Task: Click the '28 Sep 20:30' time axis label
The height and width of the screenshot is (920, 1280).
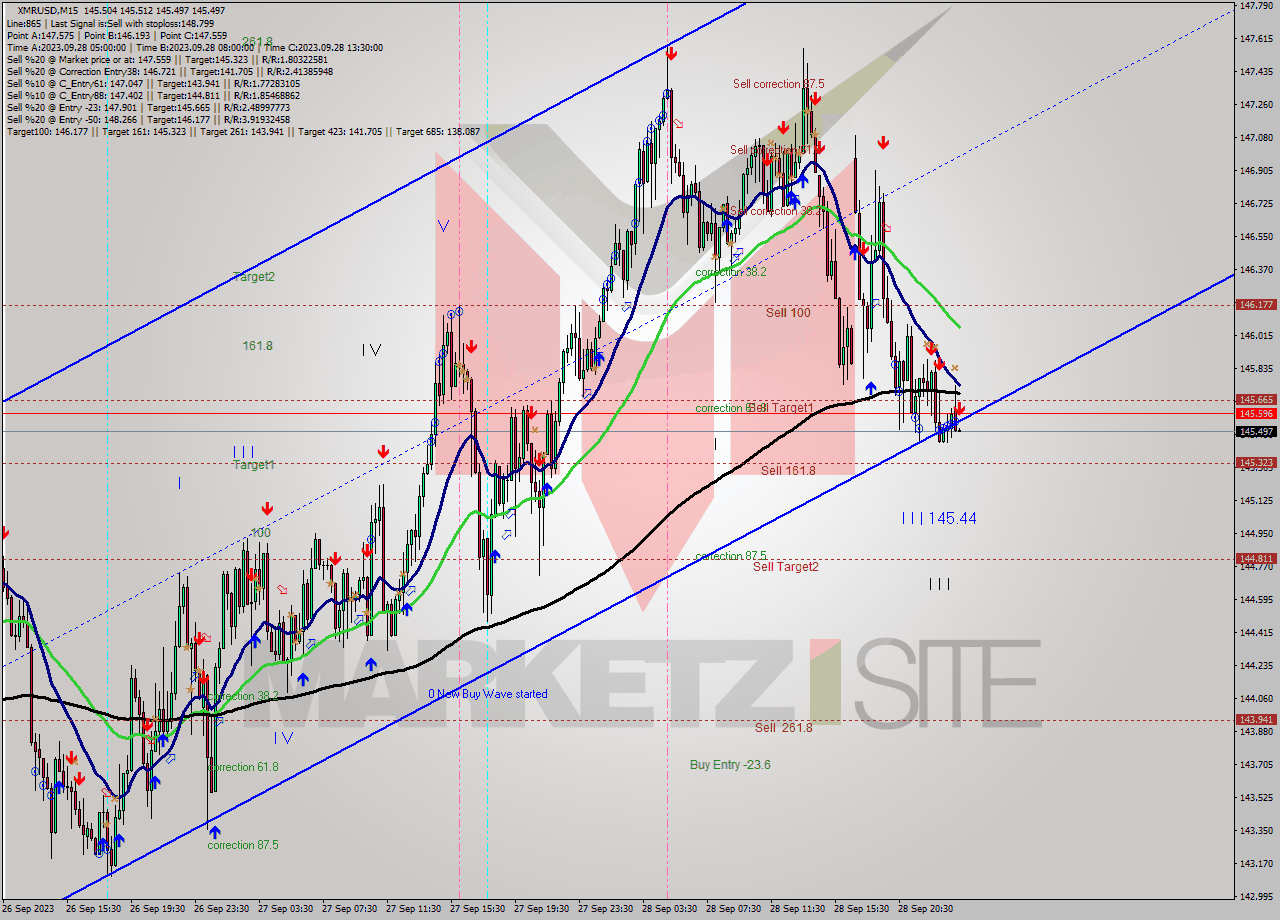Action: click(926, 909)
